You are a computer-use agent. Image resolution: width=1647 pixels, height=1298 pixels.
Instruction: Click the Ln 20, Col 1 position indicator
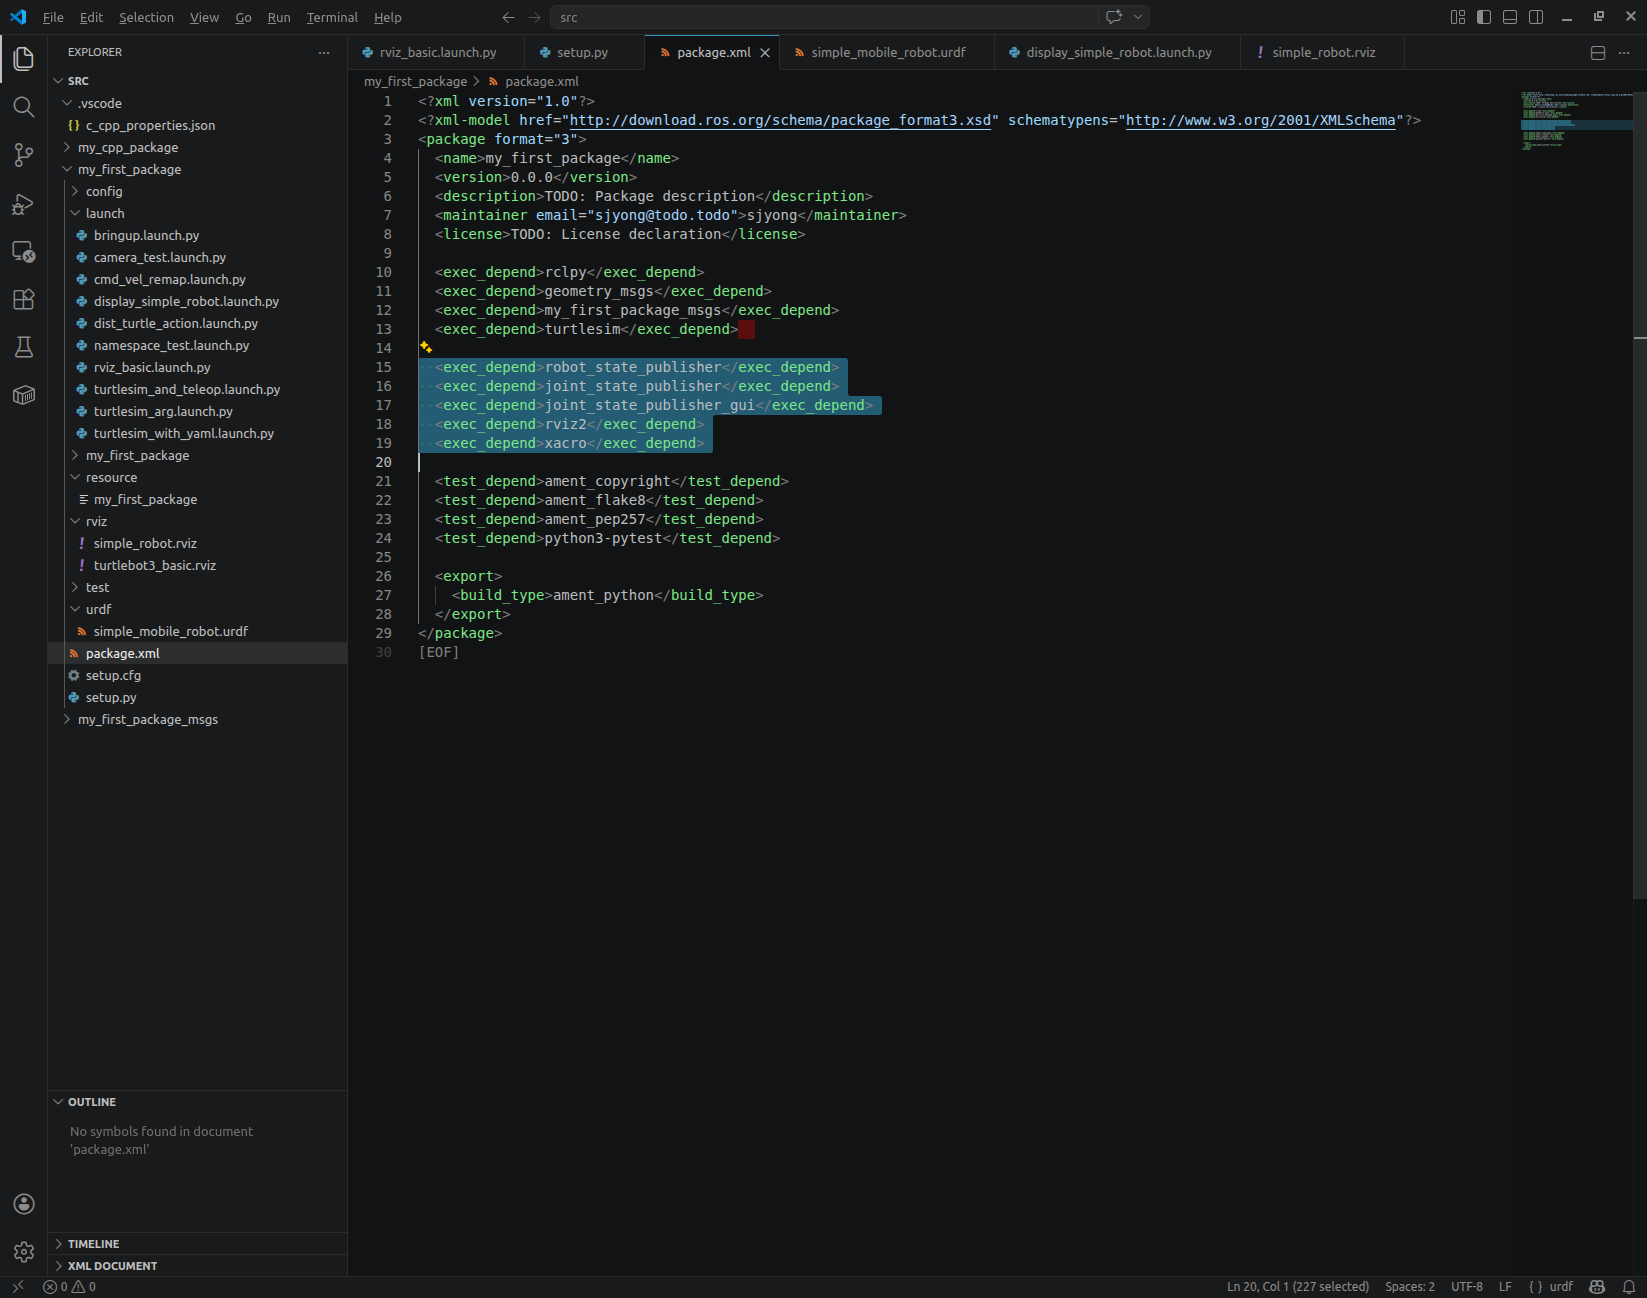coord(1297,1287)
